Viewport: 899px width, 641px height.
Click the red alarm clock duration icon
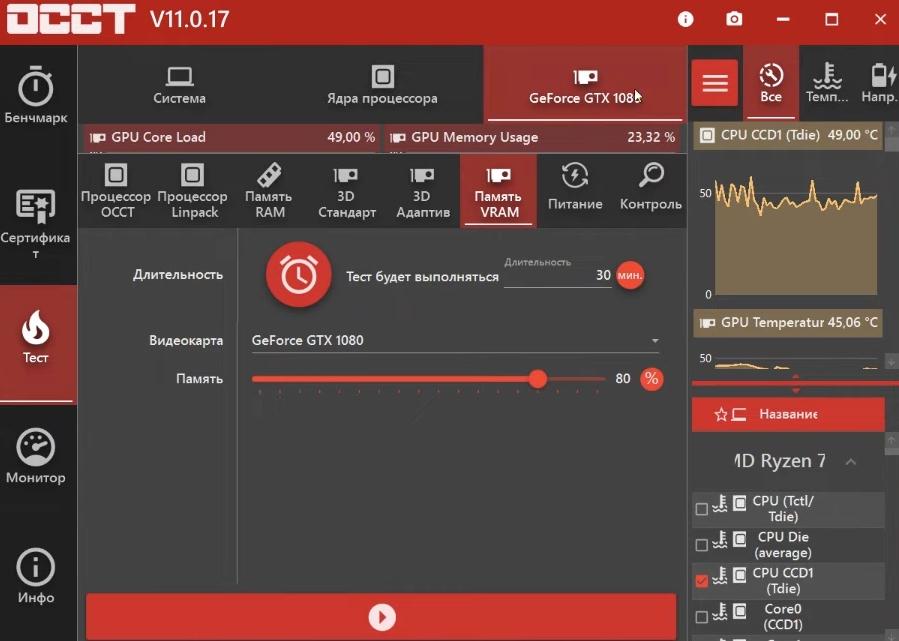point(298,274)
